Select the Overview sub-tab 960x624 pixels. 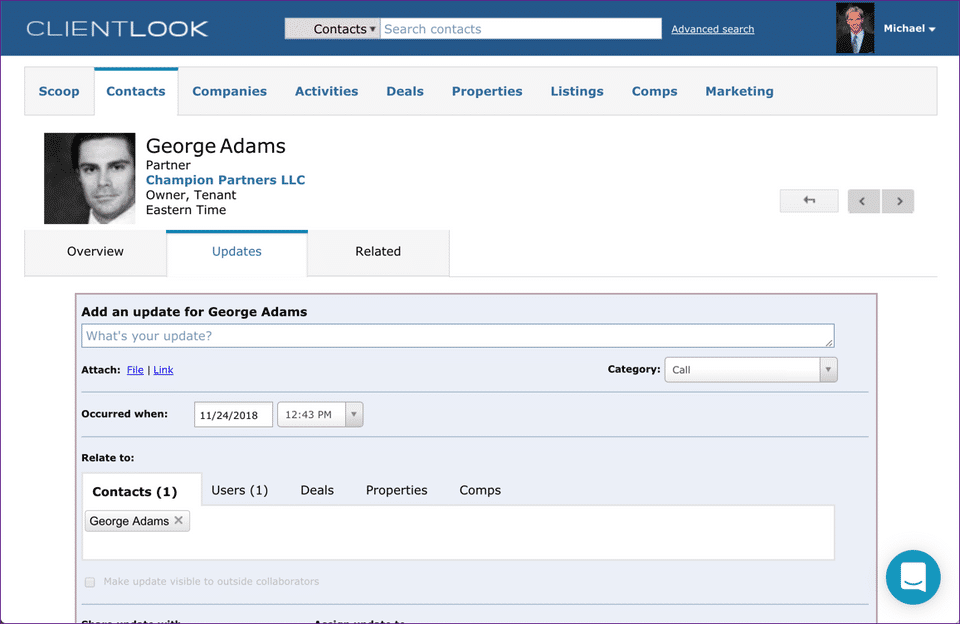95,252
